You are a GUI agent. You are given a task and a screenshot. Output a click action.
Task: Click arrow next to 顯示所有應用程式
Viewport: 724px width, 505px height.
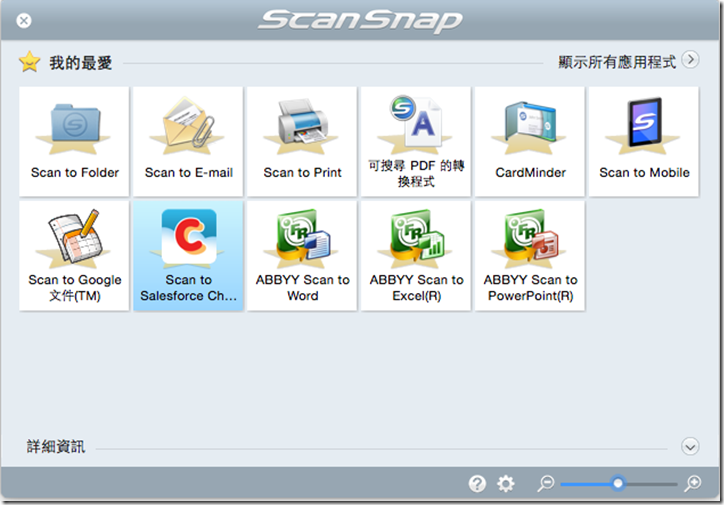coord(690,60)
